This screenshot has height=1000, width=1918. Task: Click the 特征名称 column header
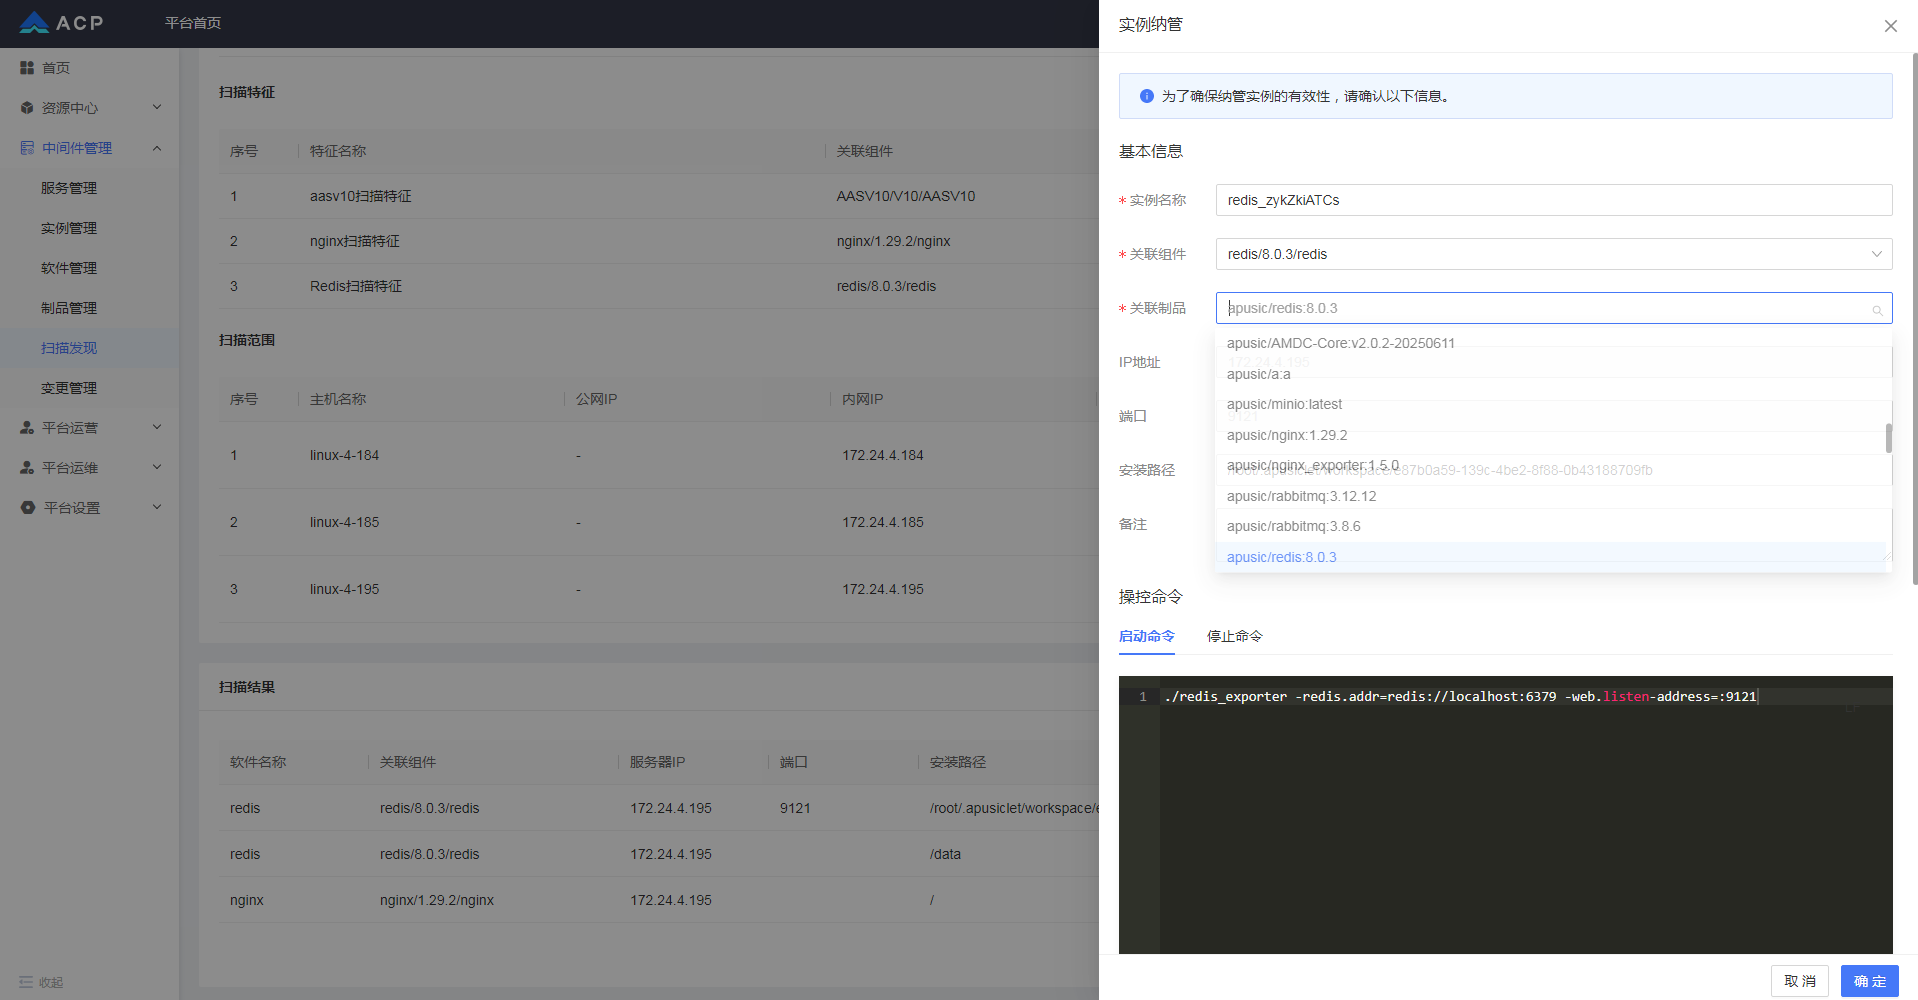(x=338, y=151)
